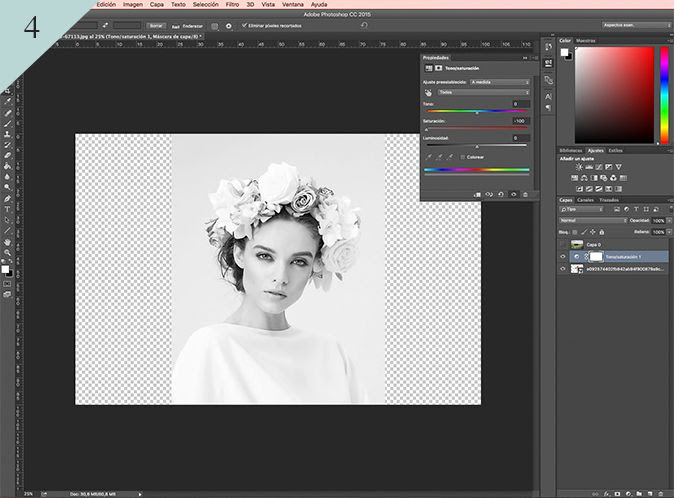Click the Saturación slider handle
675x498 pixels.
click(x=427, y=130)
